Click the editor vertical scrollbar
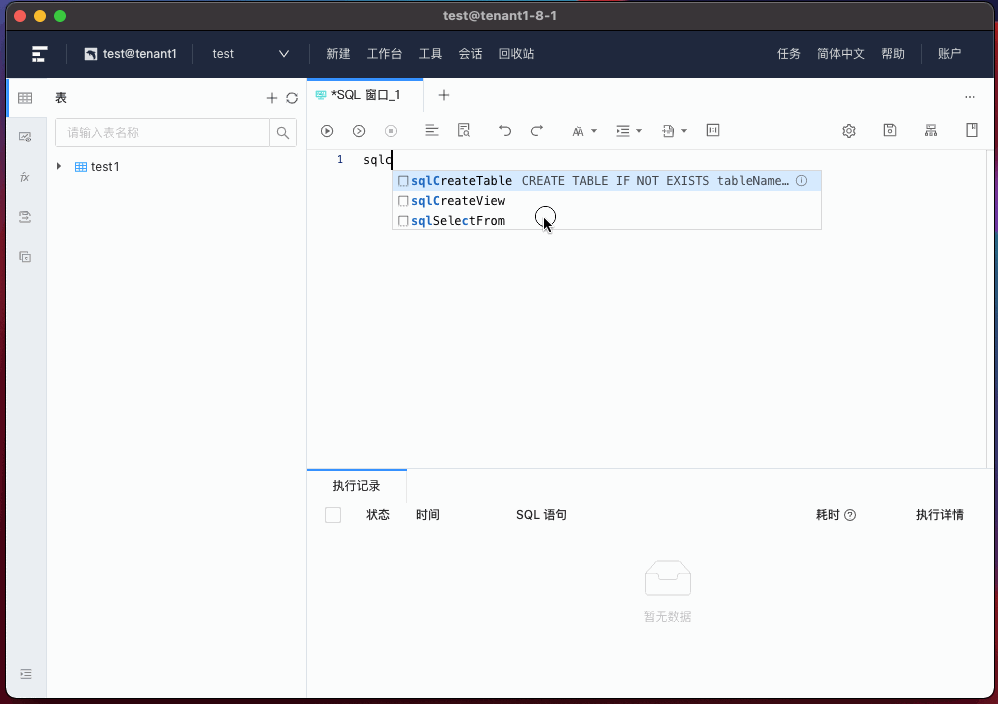The width and height of the screenshot is (998, 704). coord(990,309)
